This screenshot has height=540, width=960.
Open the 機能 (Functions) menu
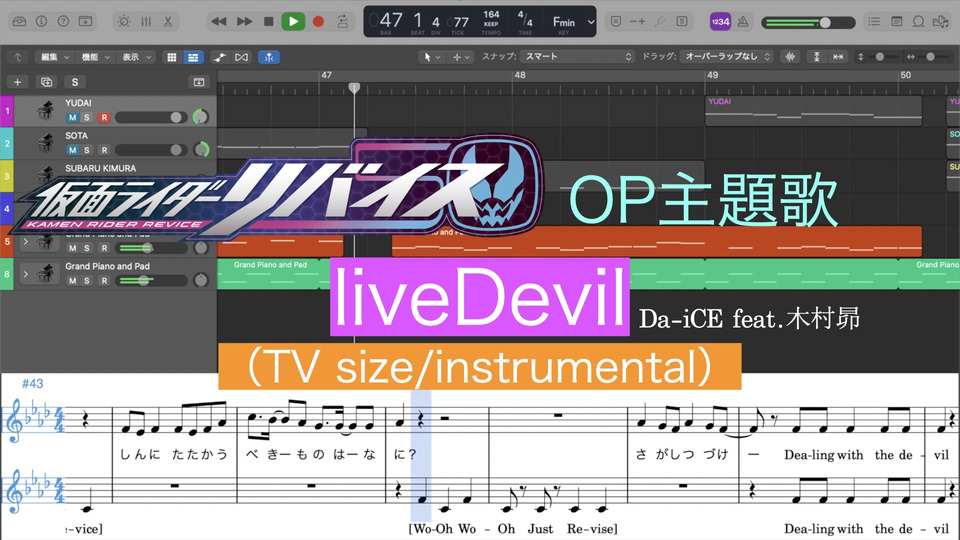point(96,57)
